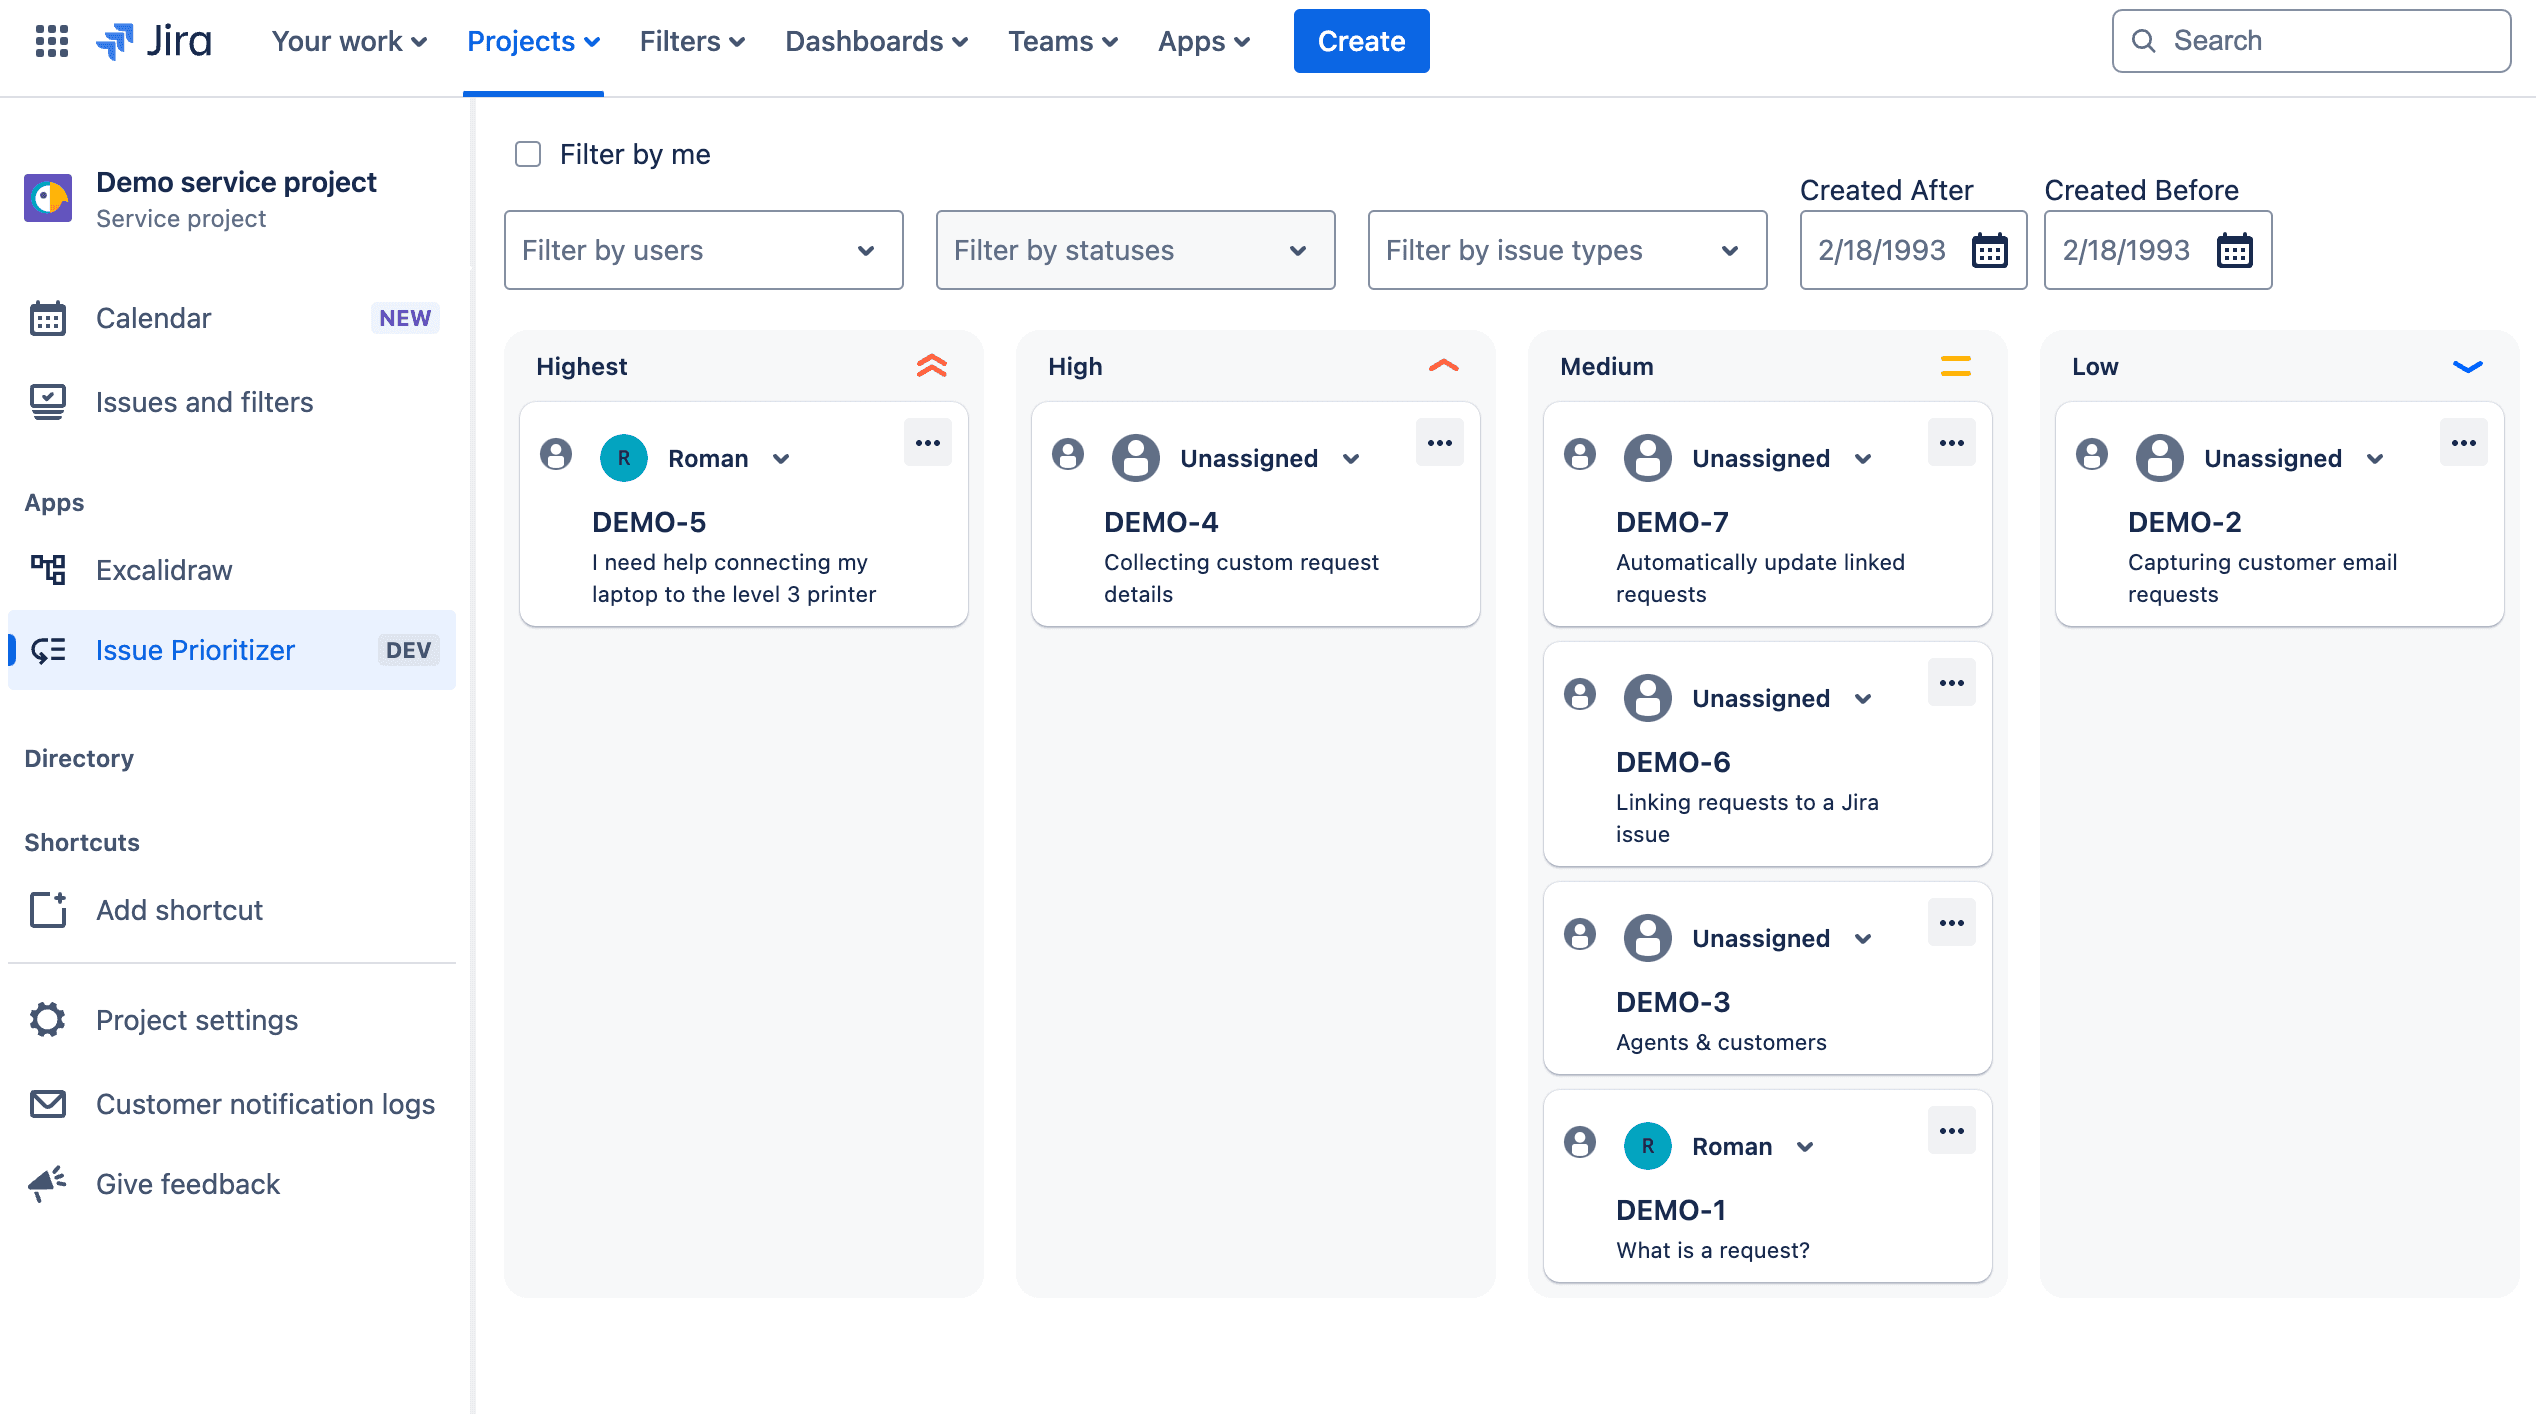Screen dimensions: 2536x1414
Task: Click the Create button
Action: pyautogui.click(x=1361, y=41)
